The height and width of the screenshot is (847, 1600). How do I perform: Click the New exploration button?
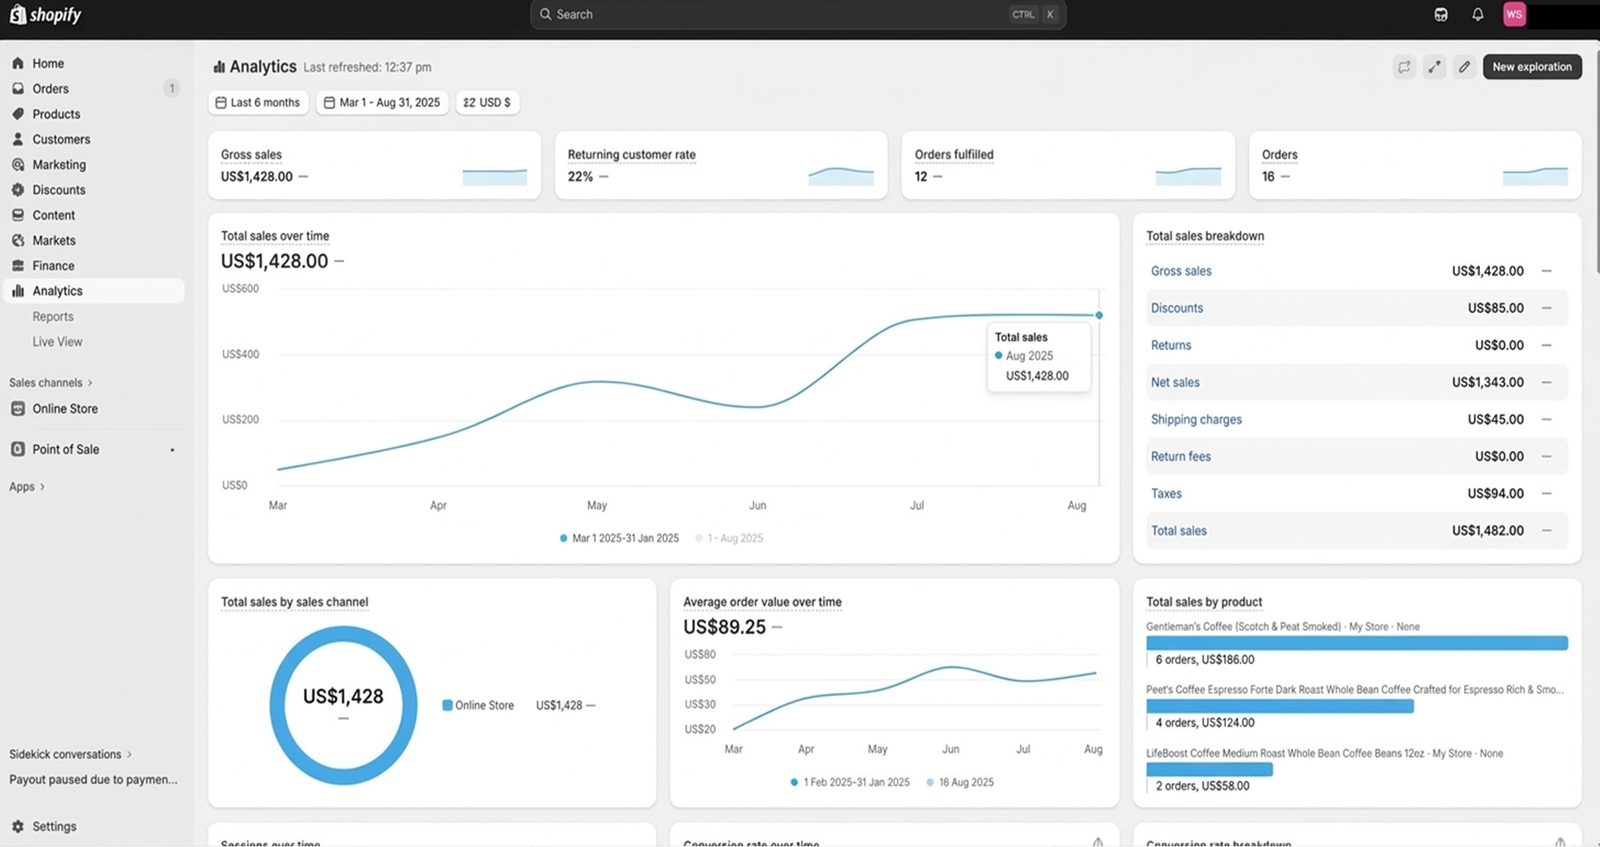click(1531, 67)
